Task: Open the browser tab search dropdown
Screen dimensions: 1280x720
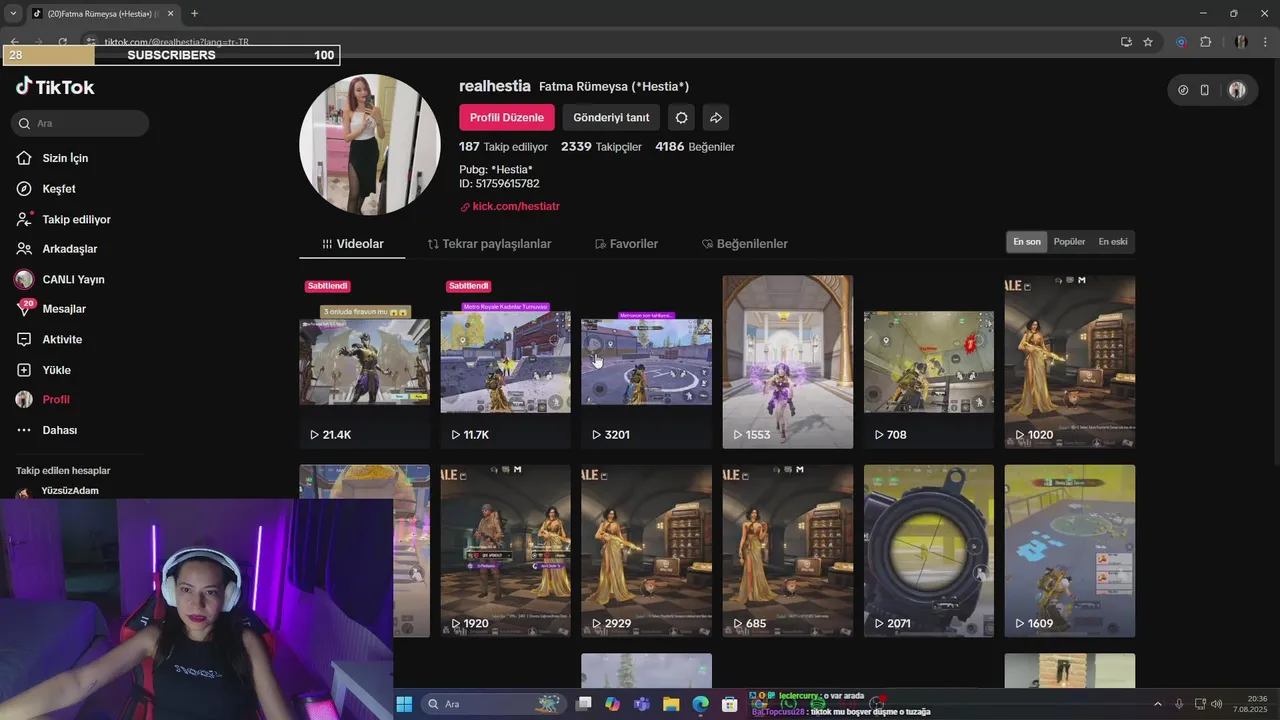Action: (x=13, y=13)
